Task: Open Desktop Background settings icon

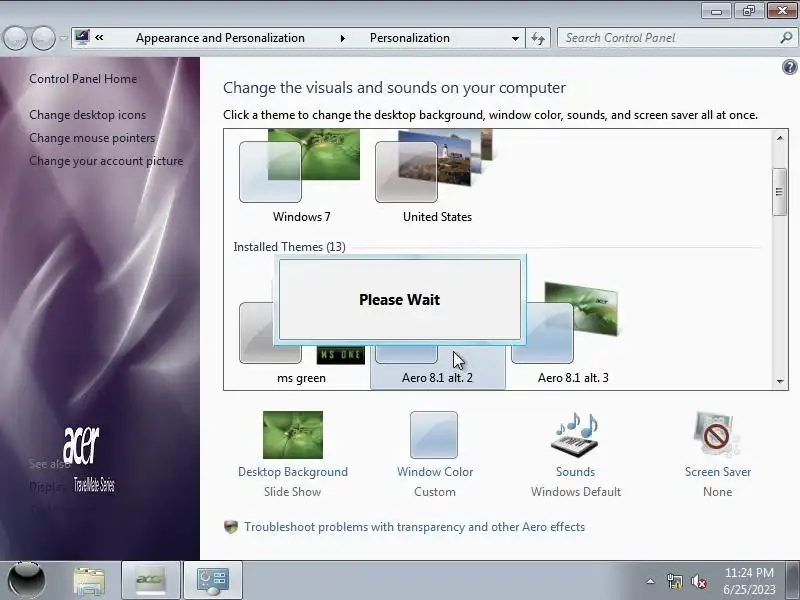Action: (293, 435)
